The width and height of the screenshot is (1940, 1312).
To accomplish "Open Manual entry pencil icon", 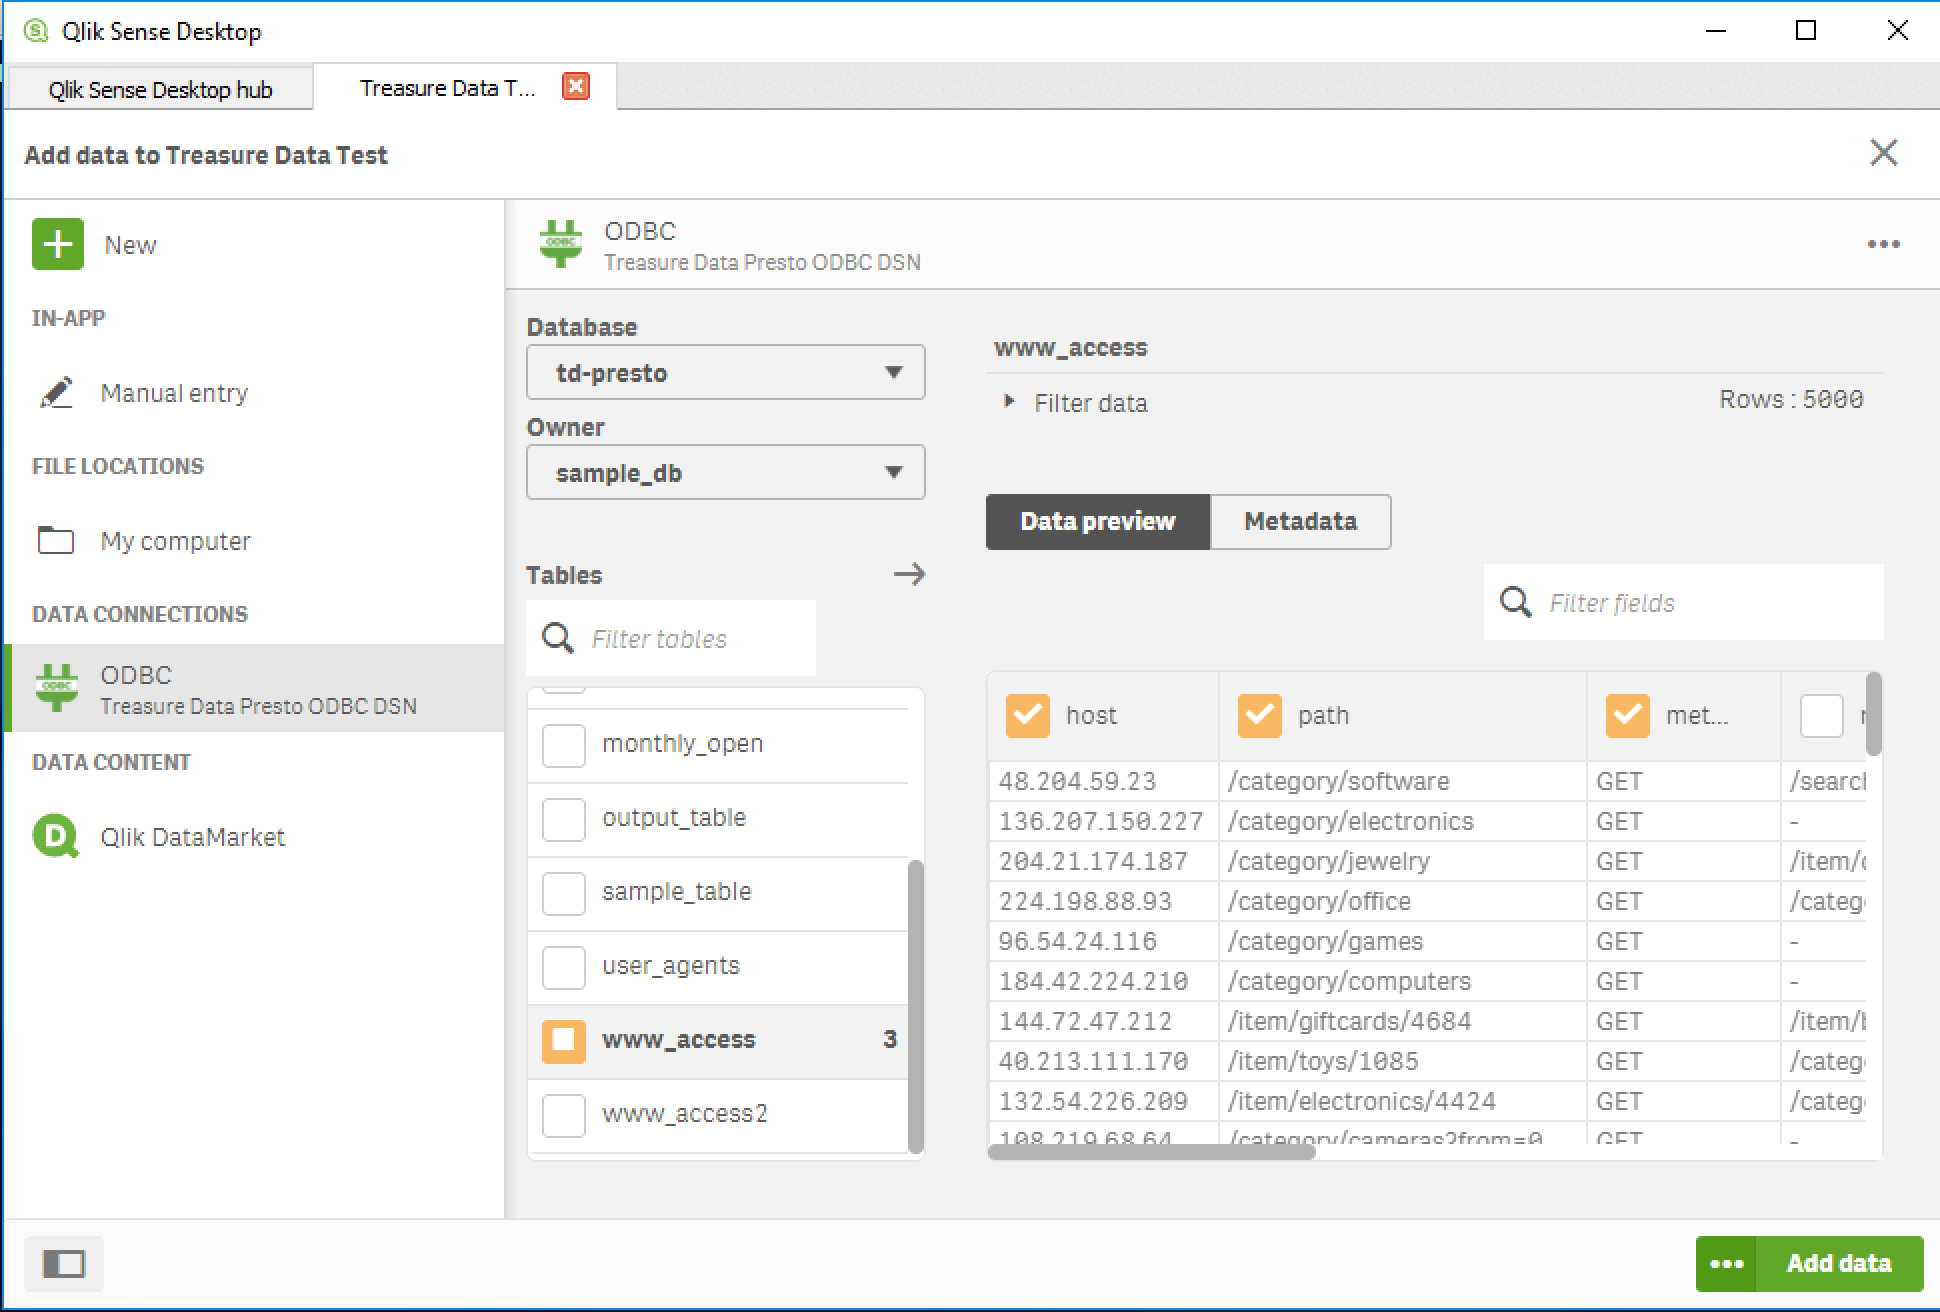I will (x=57, y=393).
